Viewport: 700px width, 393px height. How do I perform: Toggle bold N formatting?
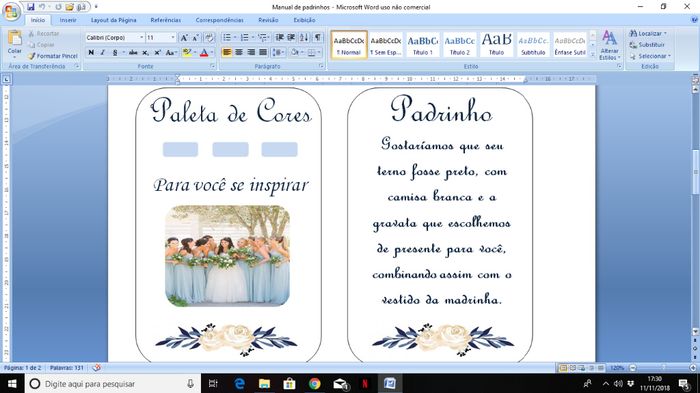[x=91, y=53]
